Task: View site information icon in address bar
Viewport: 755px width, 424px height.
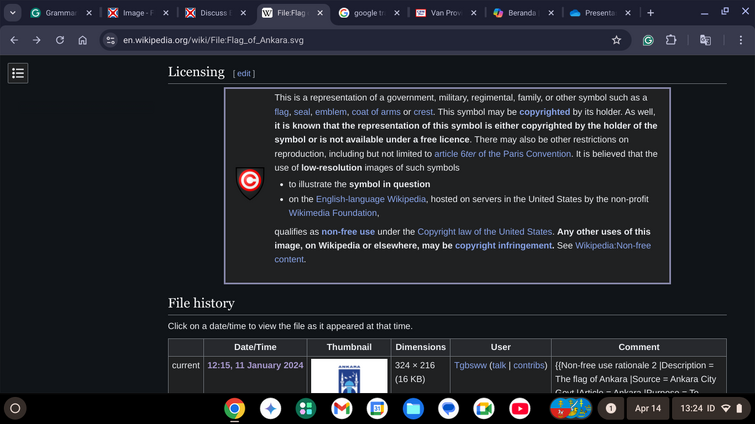Action: click(x=110, y=40)
